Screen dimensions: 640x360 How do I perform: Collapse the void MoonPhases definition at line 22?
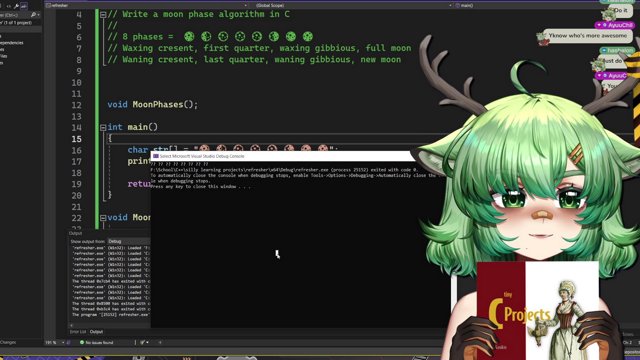coord(103,218)
